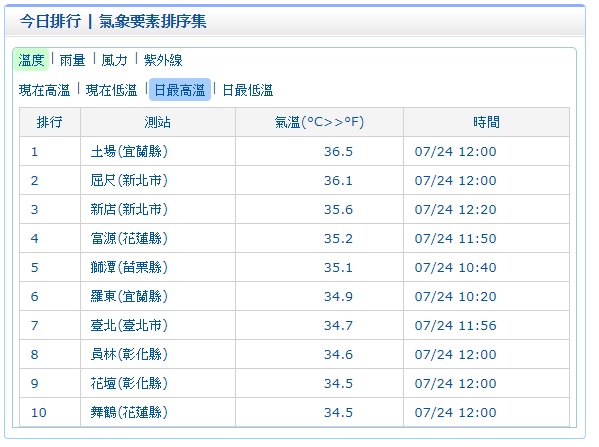Show 現在高溫 ranking
This screenshot has width=599, height=447.
click(44, 90)
